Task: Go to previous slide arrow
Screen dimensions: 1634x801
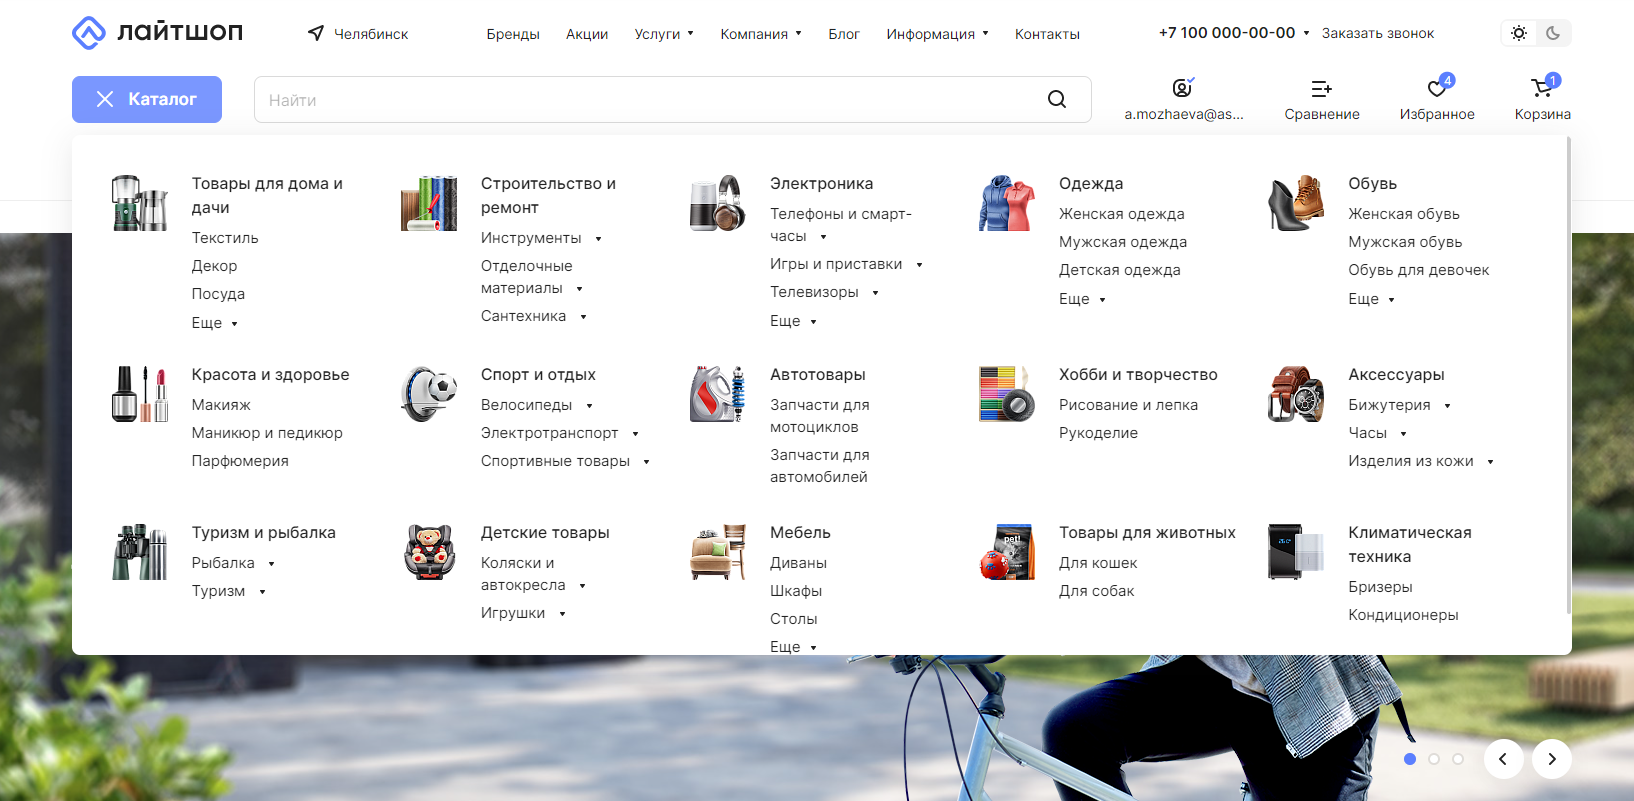Action: 1503,759
